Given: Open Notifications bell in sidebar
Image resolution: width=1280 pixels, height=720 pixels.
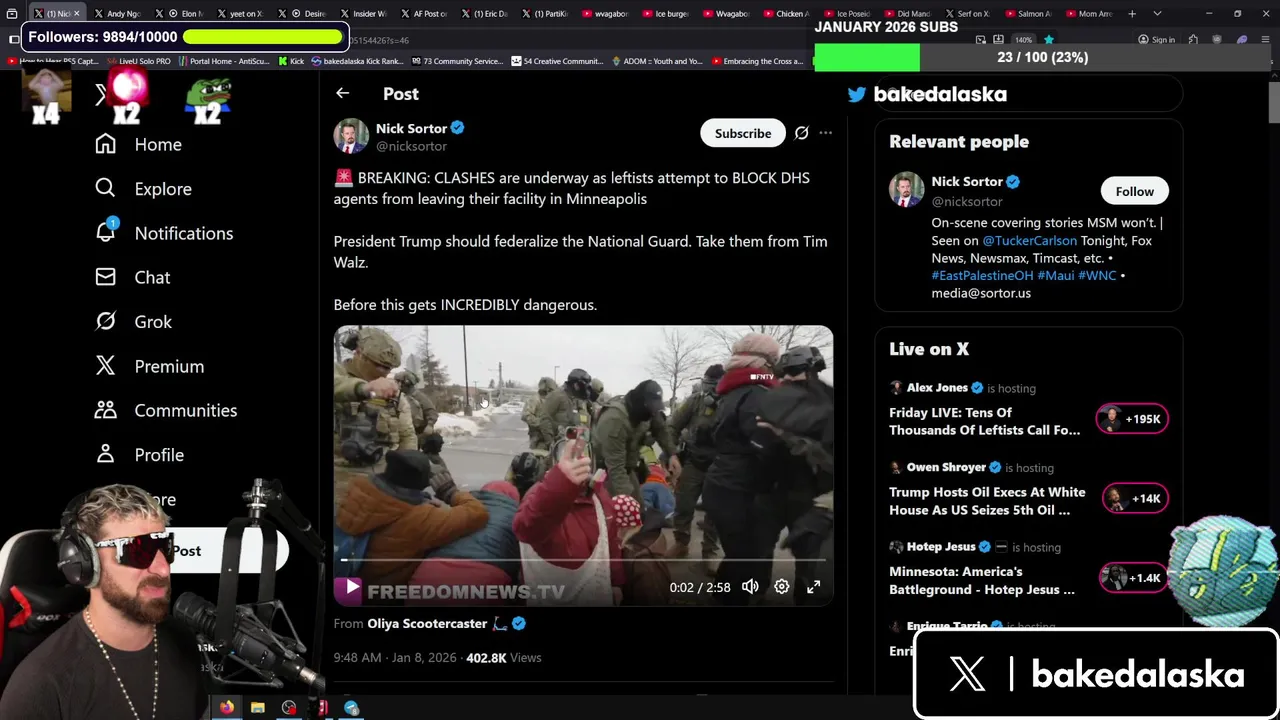Looking at the screenshot, I should [164, 233].
